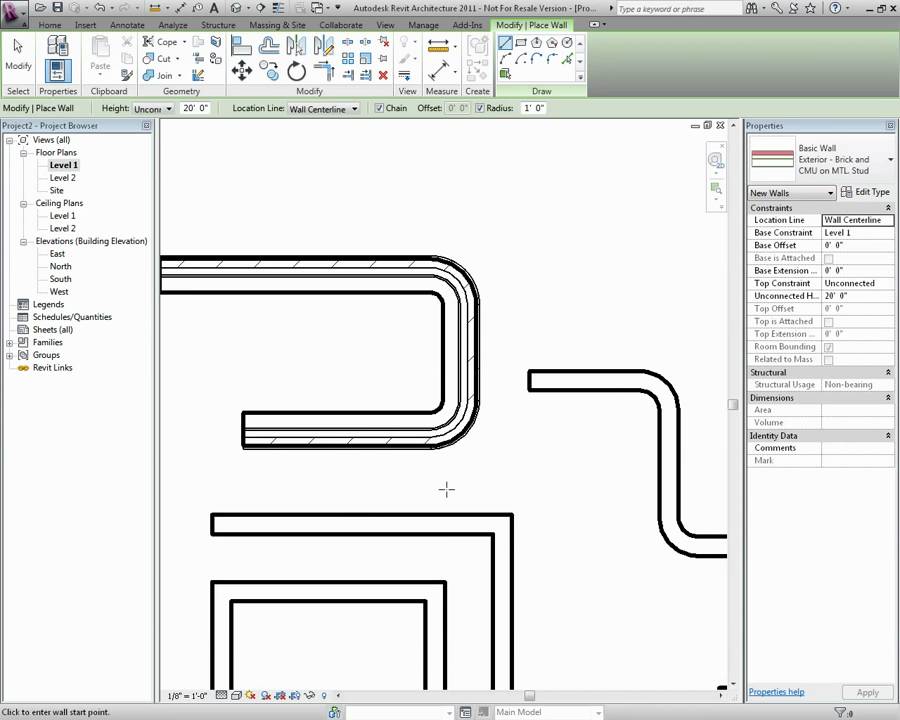Click the vertical scrollbar thumb of drawing view
The width and height of the screenshot is (900, 720).
pyautogui.click(x=733, y=404)
